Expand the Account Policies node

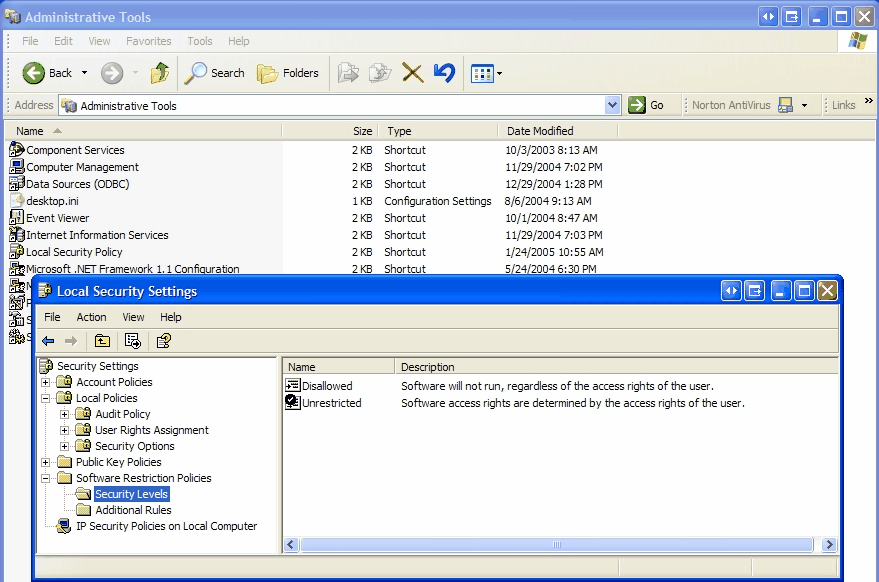point(45,382)
